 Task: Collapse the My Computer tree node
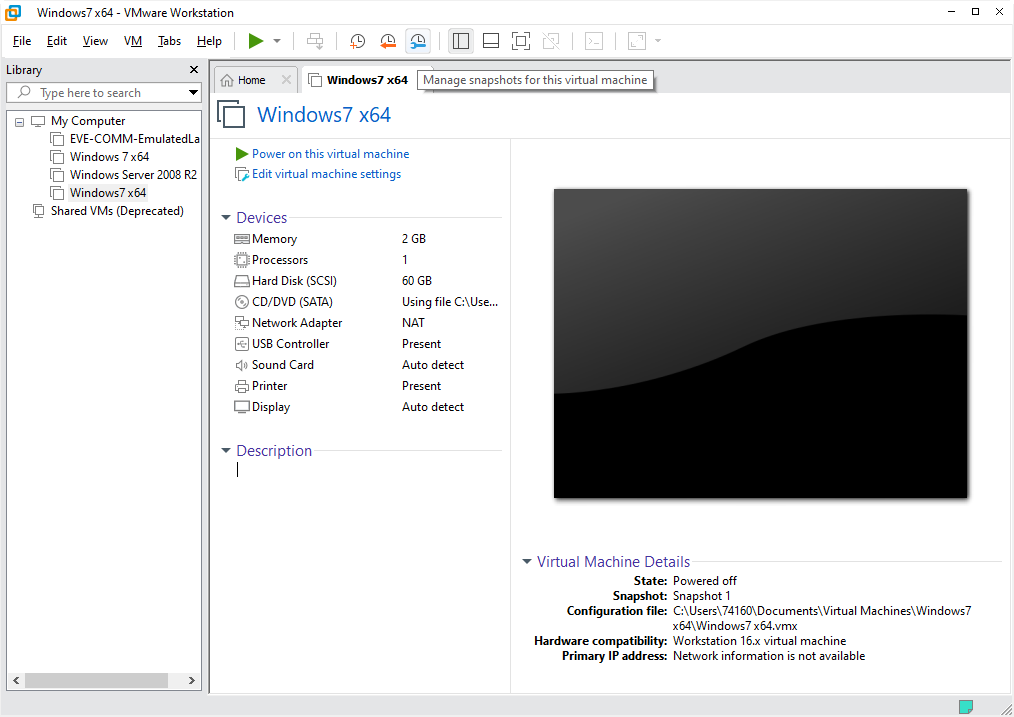pos(19,122)
